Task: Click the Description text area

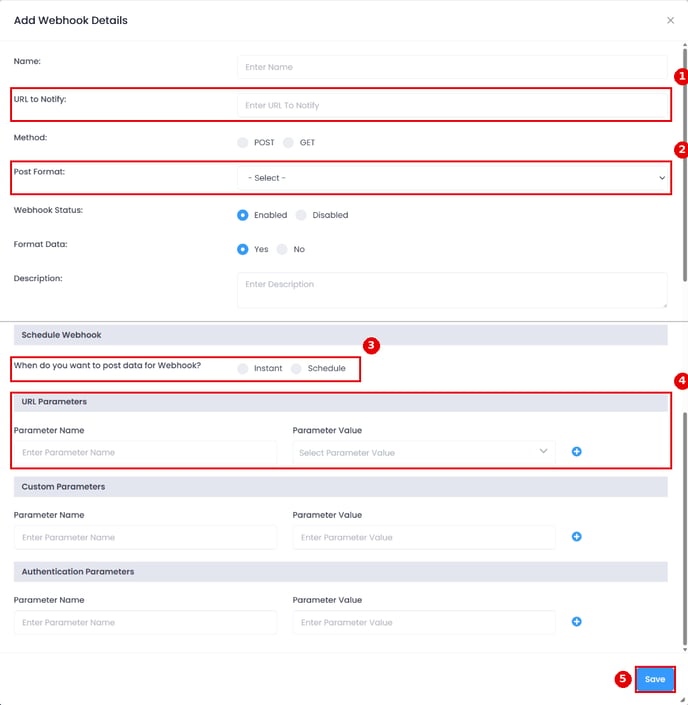Action: 452,290
